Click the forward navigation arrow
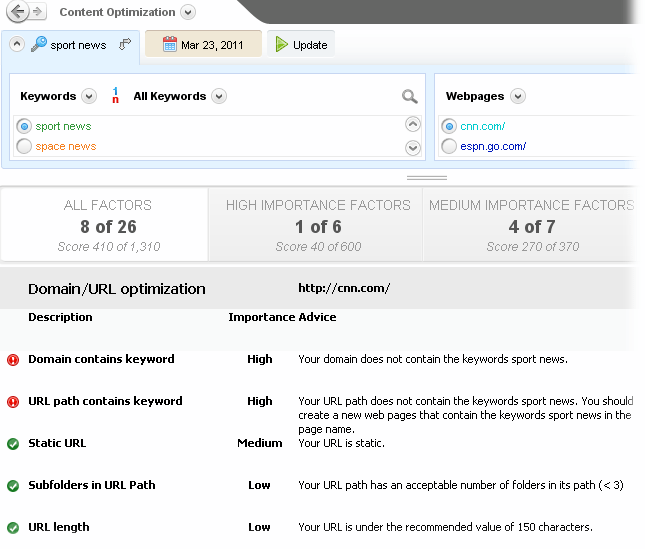Image resolution: width=645 pixels, height=549 pixels. (x=37, y=12)
